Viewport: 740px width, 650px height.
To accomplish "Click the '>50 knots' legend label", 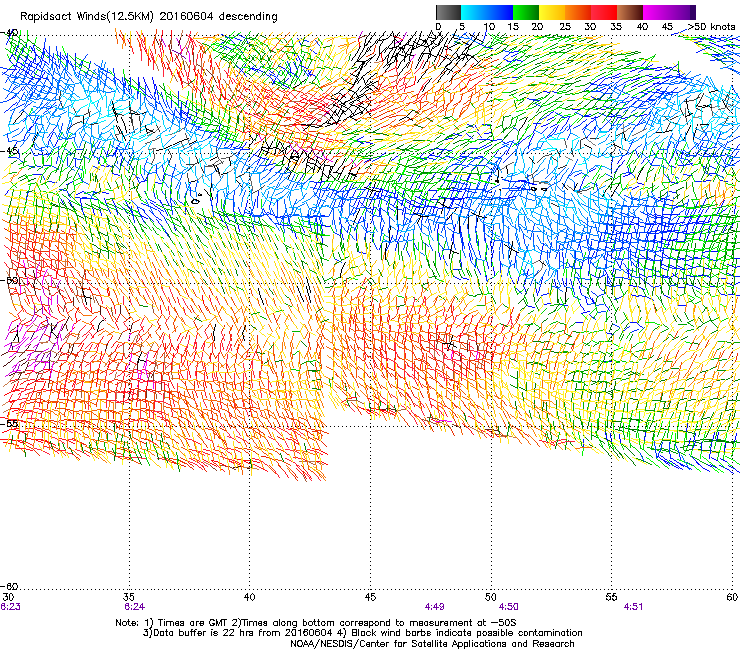I will click(711, 27).
